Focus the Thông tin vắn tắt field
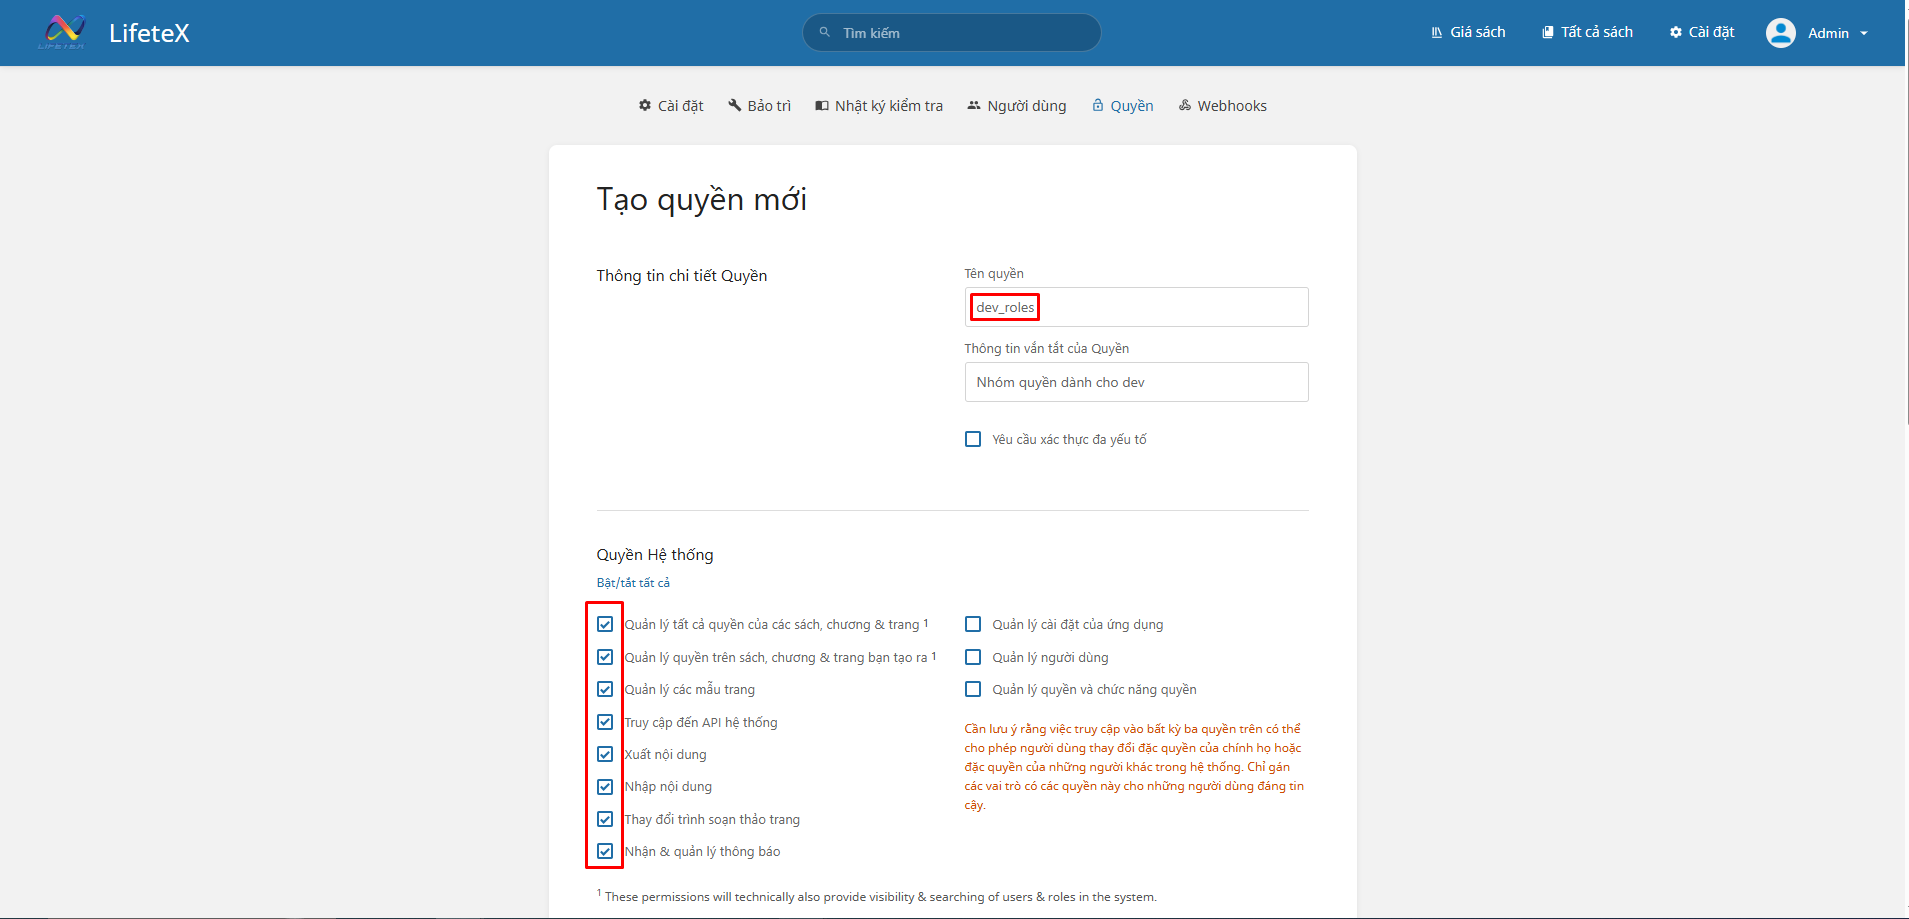The image size is (1909, 919). pos(1136,382)
